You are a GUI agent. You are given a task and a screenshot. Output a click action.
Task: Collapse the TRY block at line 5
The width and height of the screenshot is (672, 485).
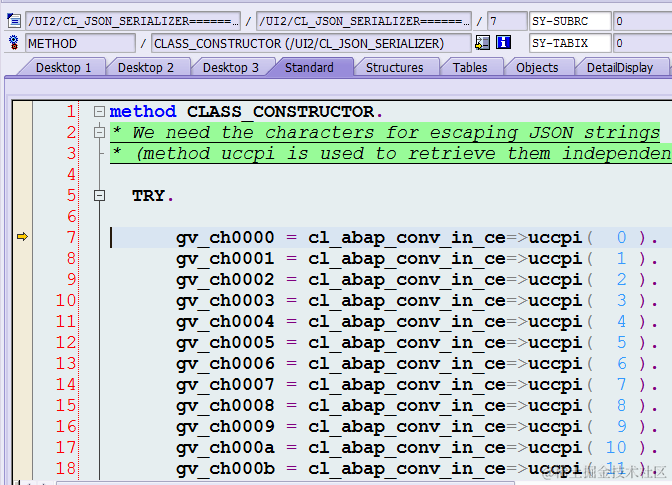point(99,196)
